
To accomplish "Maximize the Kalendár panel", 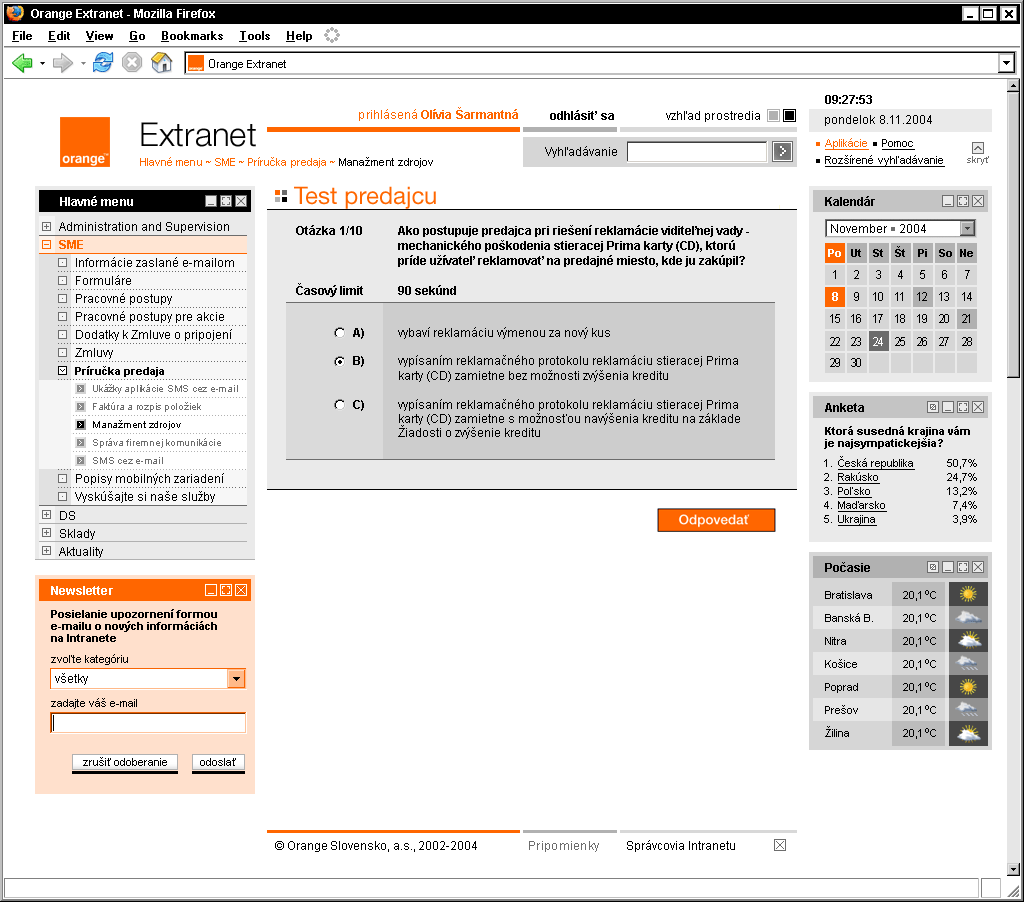I will 963,201.
